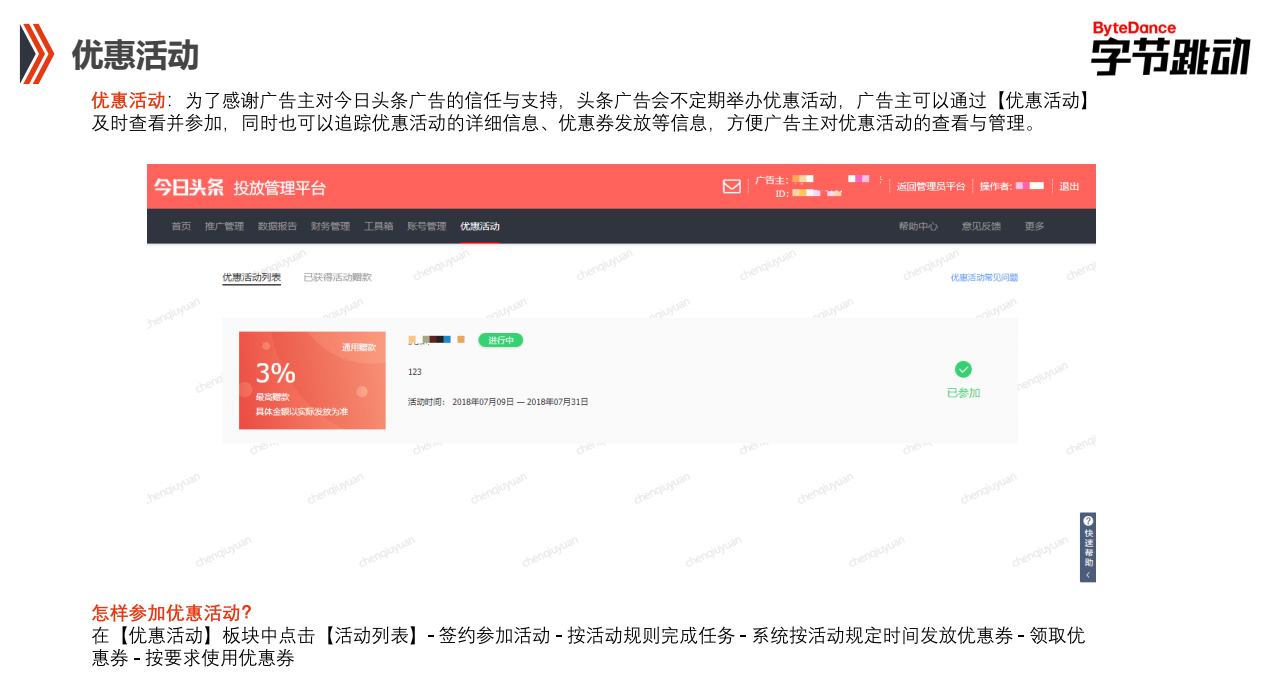Open the 更多 dropdown menu

pyautogui.click(x=1033, y=226)
